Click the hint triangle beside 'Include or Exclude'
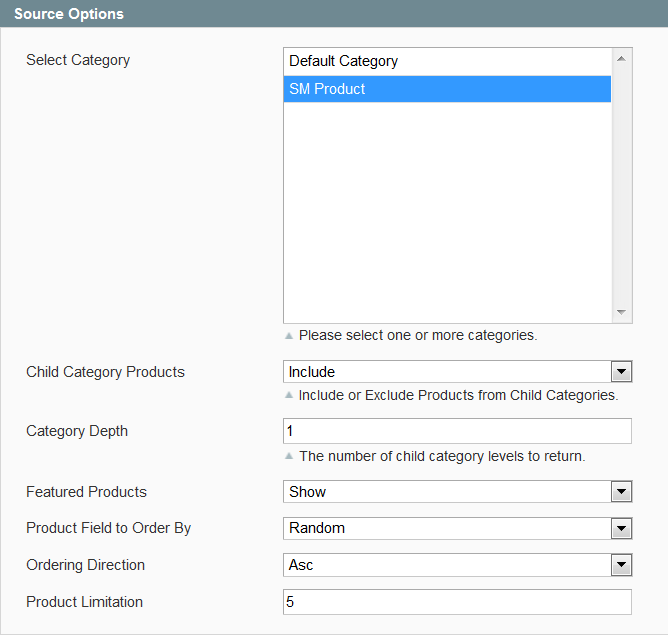 click(x=289, y=395)
